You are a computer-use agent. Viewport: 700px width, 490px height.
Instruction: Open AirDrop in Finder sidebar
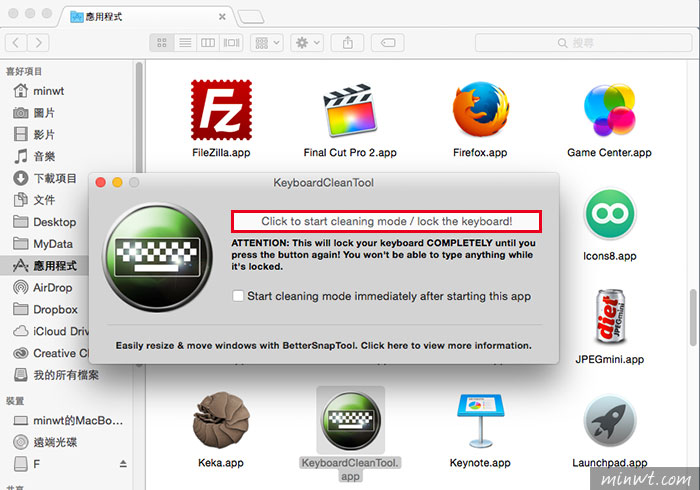[43, 288]
